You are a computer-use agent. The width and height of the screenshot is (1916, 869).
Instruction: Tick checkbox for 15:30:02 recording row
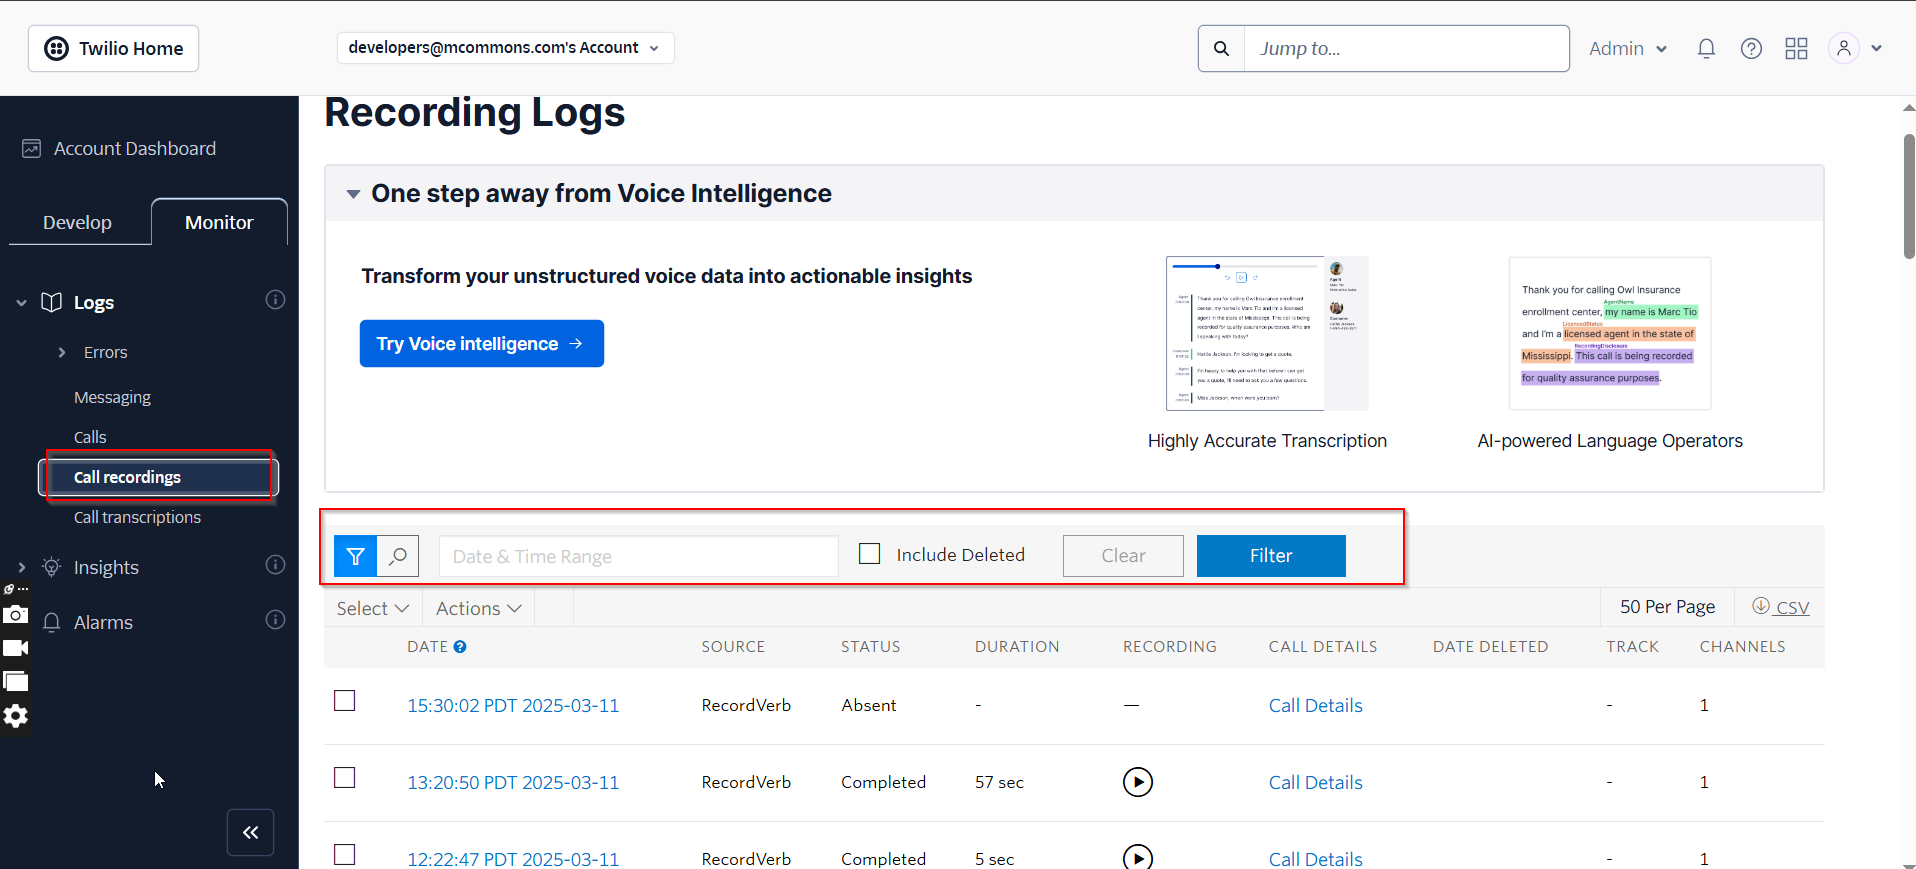[345, 701]
